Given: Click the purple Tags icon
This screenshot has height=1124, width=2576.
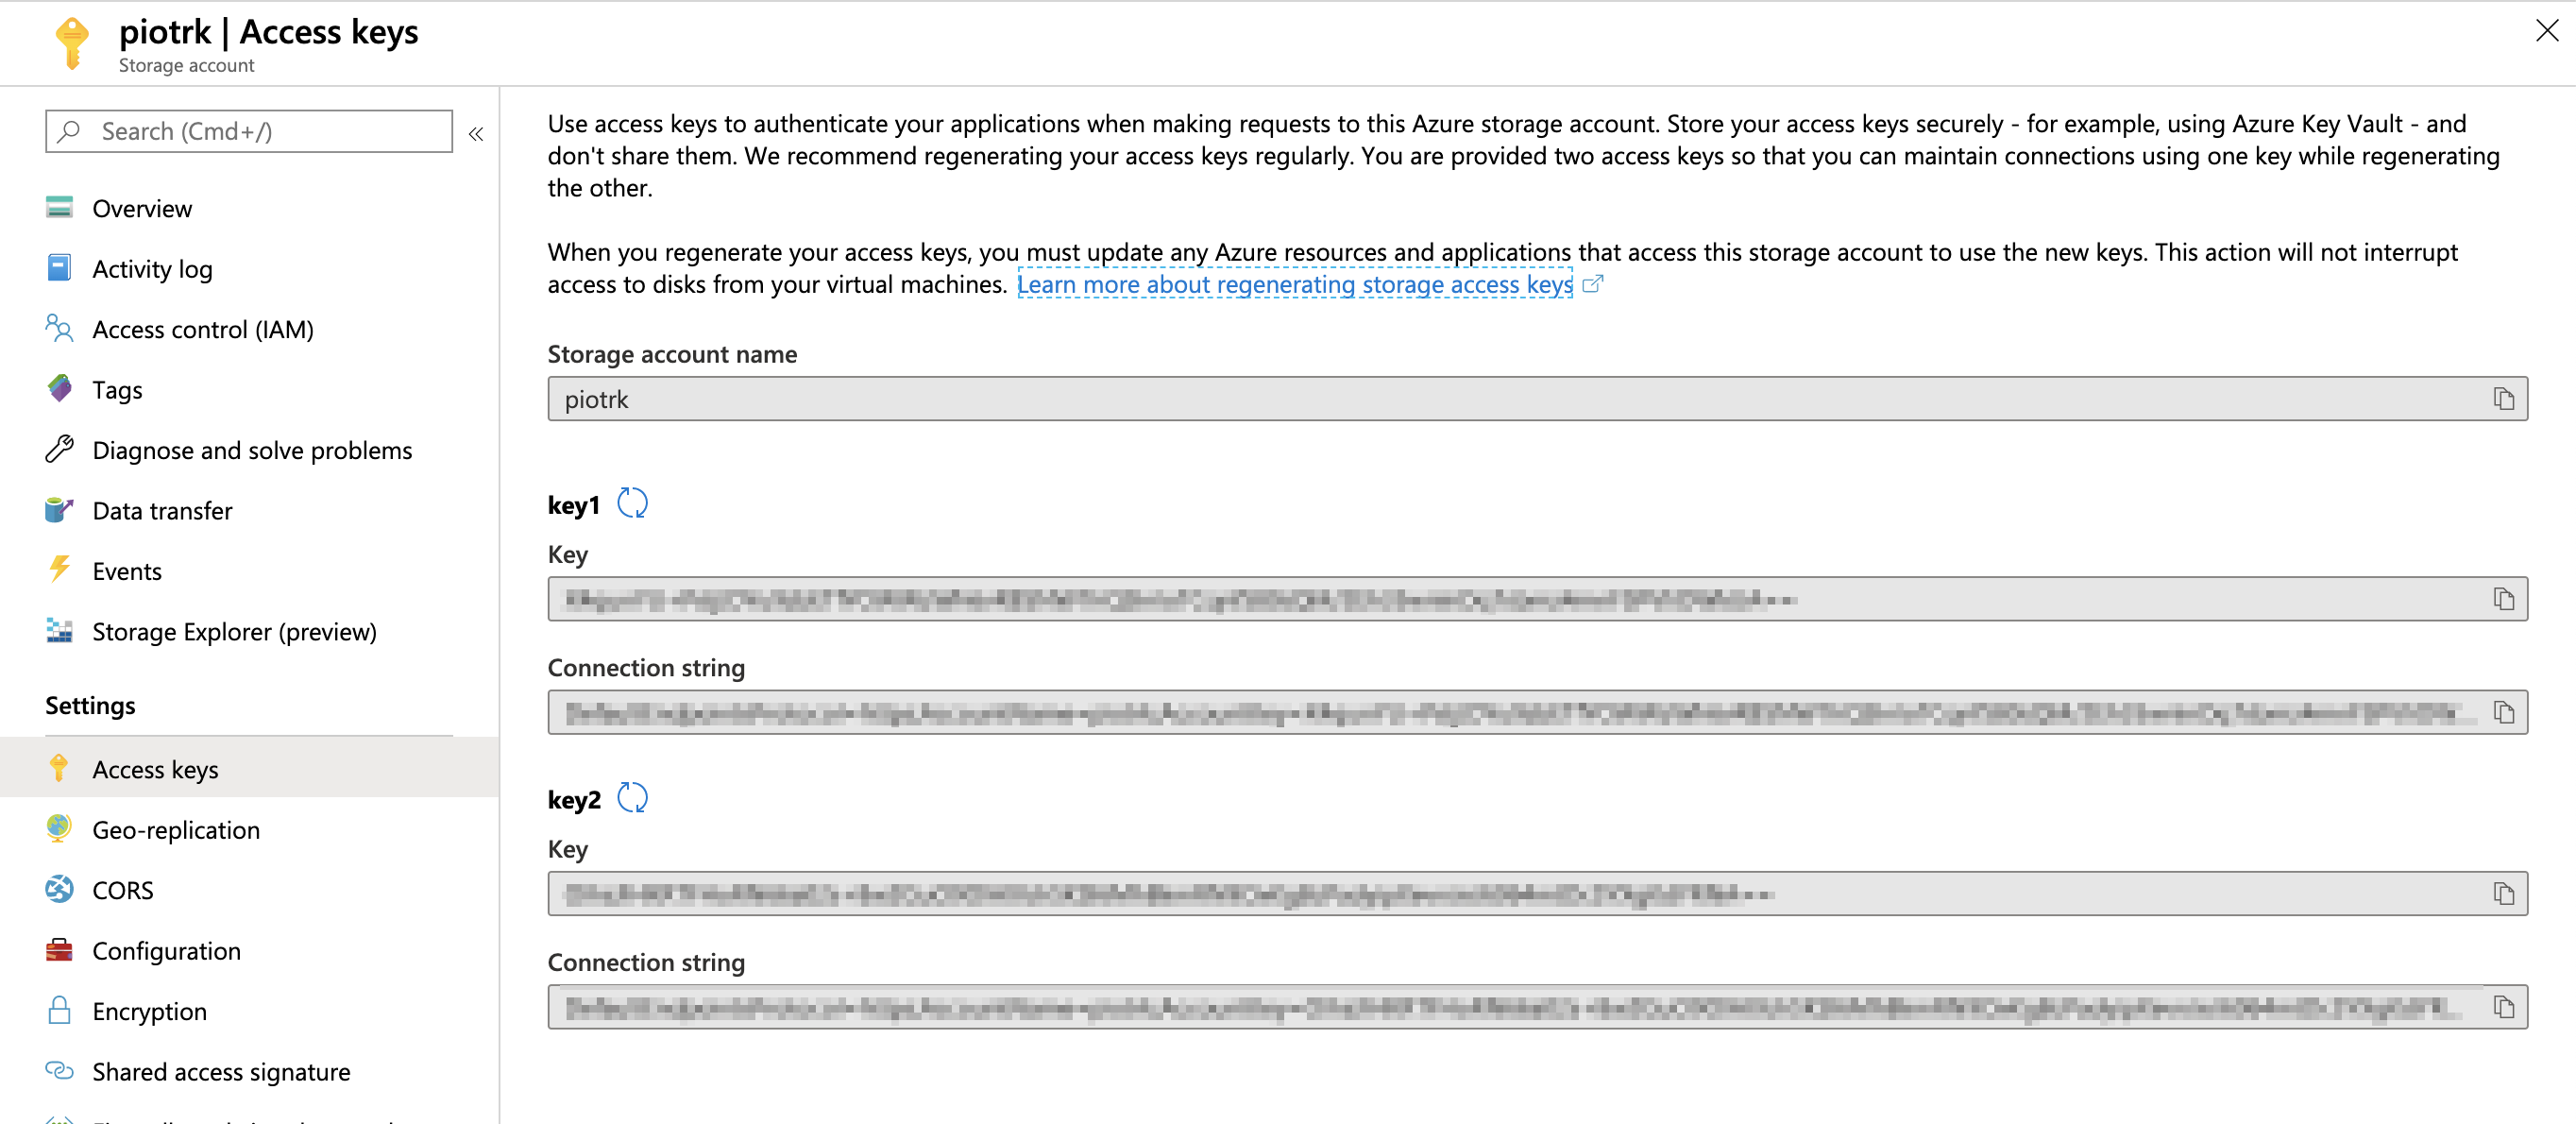Looking at the screenshot, I should tap(59, 388).
